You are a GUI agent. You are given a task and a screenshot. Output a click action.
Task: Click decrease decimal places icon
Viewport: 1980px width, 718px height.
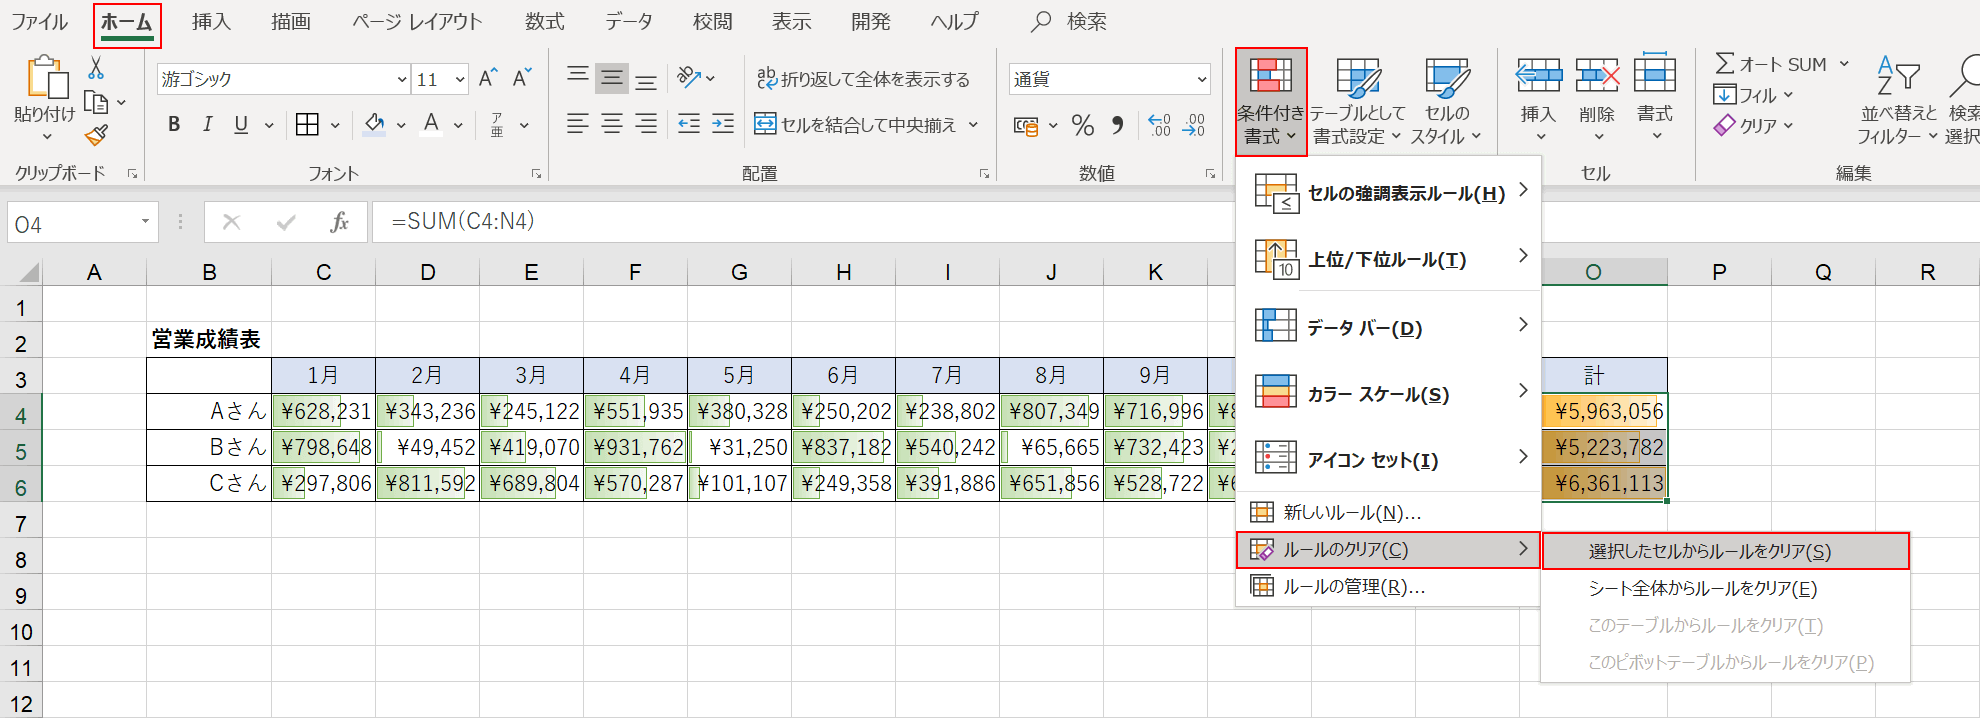coord(1194,125)
